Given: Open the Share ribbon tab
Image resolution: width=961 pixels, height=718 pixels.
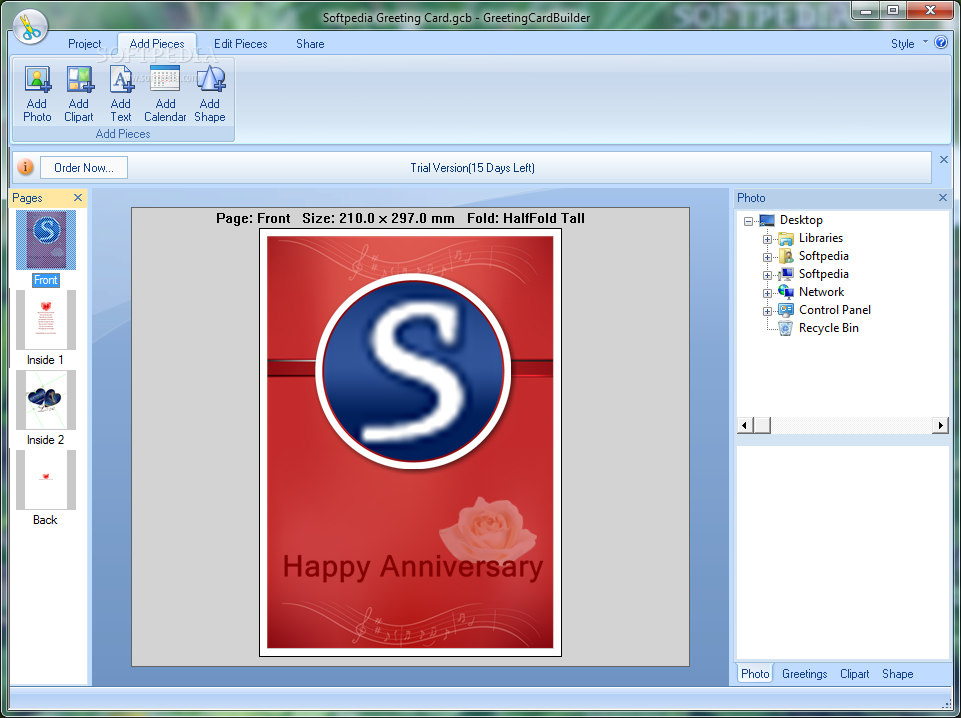Looking at the screenshot, I should click(310, 43).
